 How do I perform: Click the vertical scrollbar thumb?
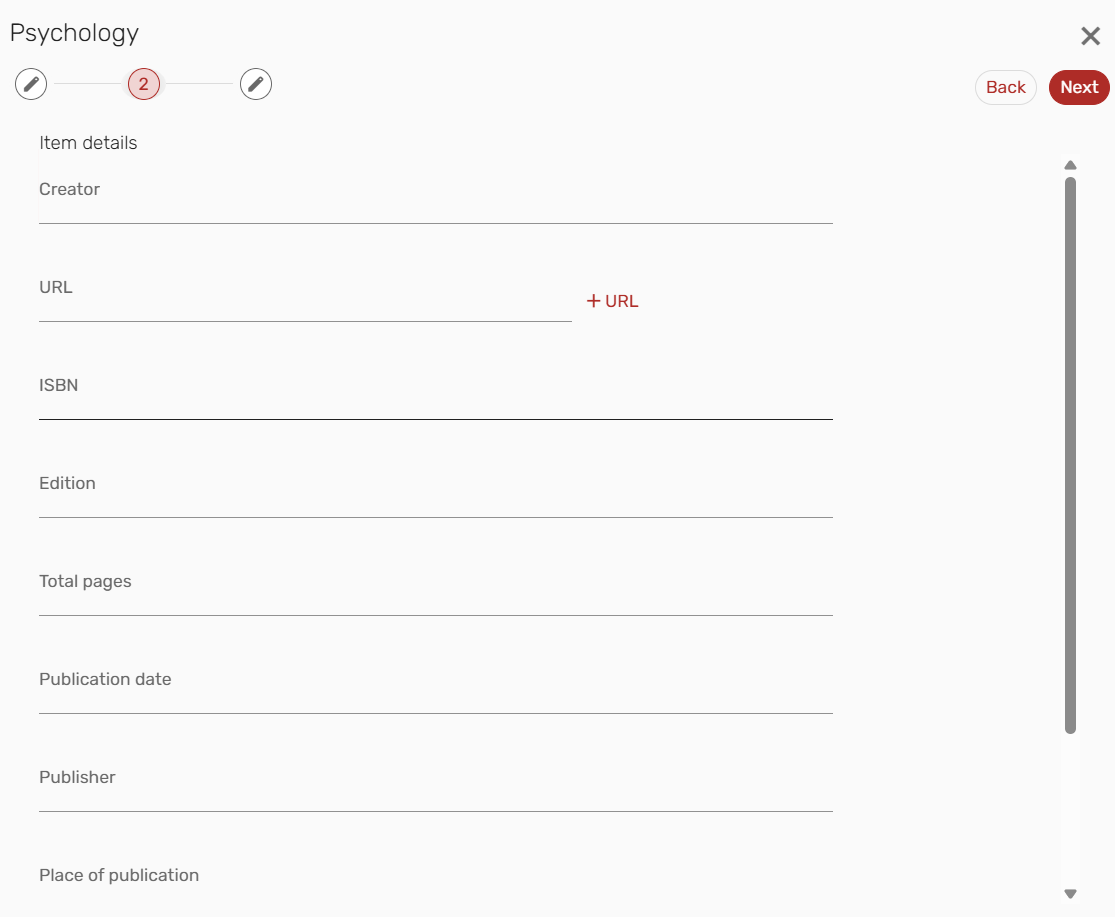click(x=1070, y=455)
